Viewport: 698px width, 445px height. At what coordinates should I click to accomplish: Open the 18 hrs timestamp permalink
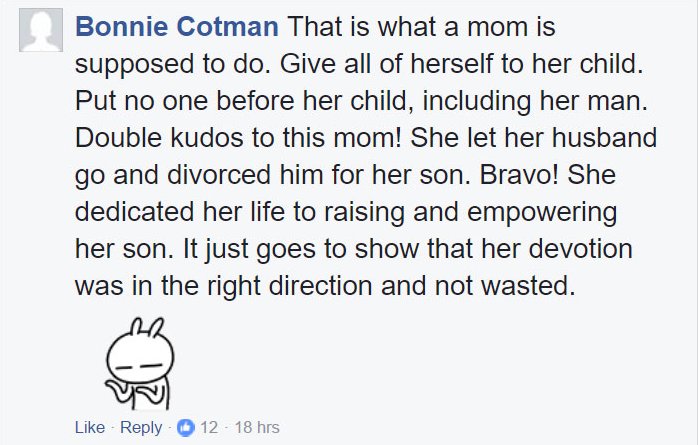(x=257, y=427)
